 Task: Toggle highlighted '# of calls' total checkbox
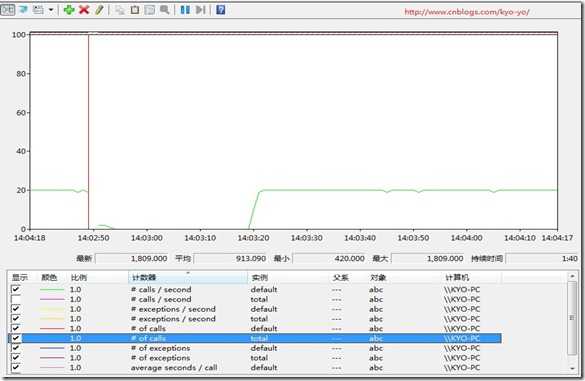click(x=16, y=338)
